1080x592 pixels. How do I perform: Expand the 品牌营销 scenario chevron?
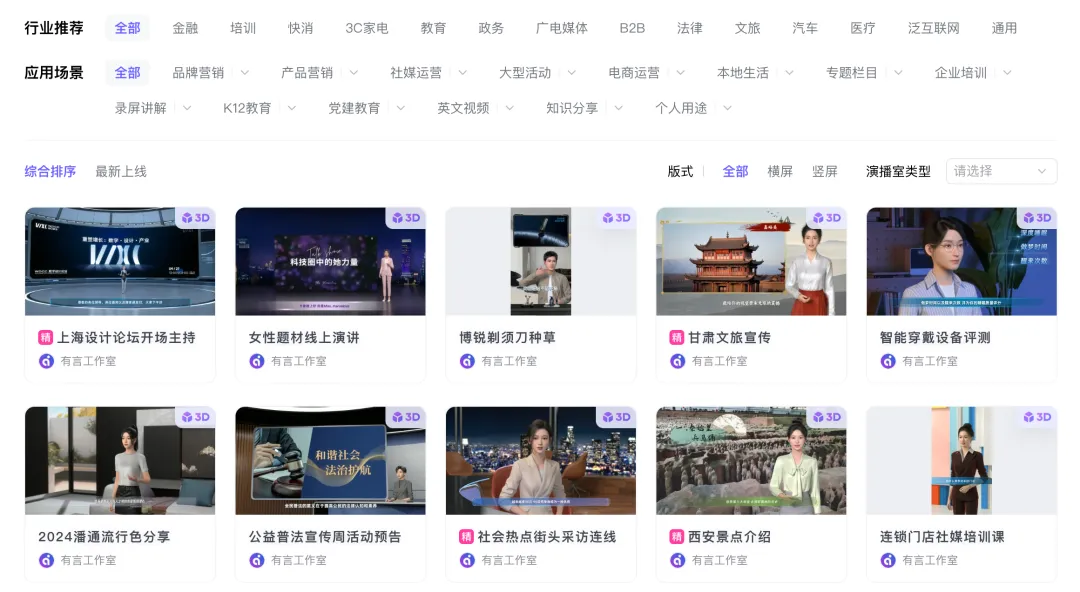pyautogui.click(x=245, y=73)
